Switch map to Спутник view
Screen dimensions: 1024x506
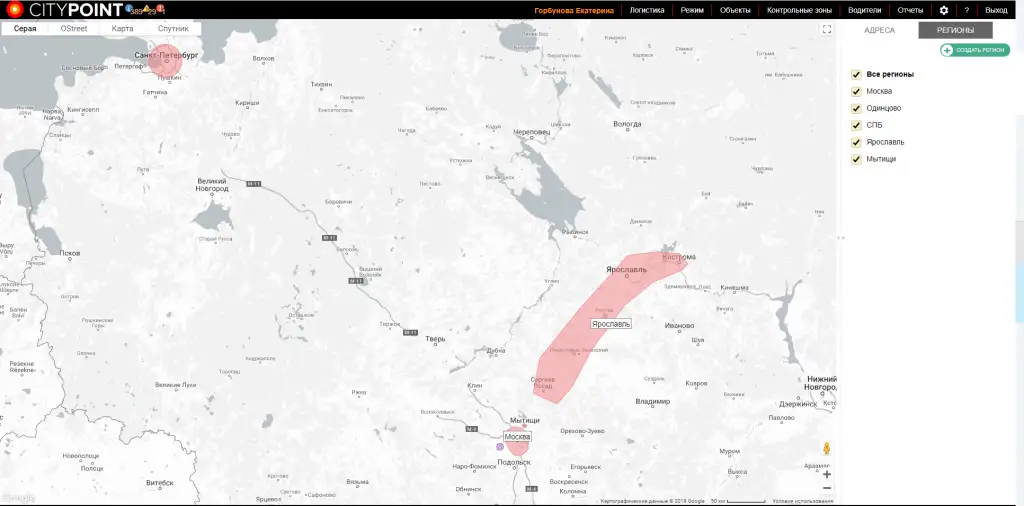coord(173,29)
